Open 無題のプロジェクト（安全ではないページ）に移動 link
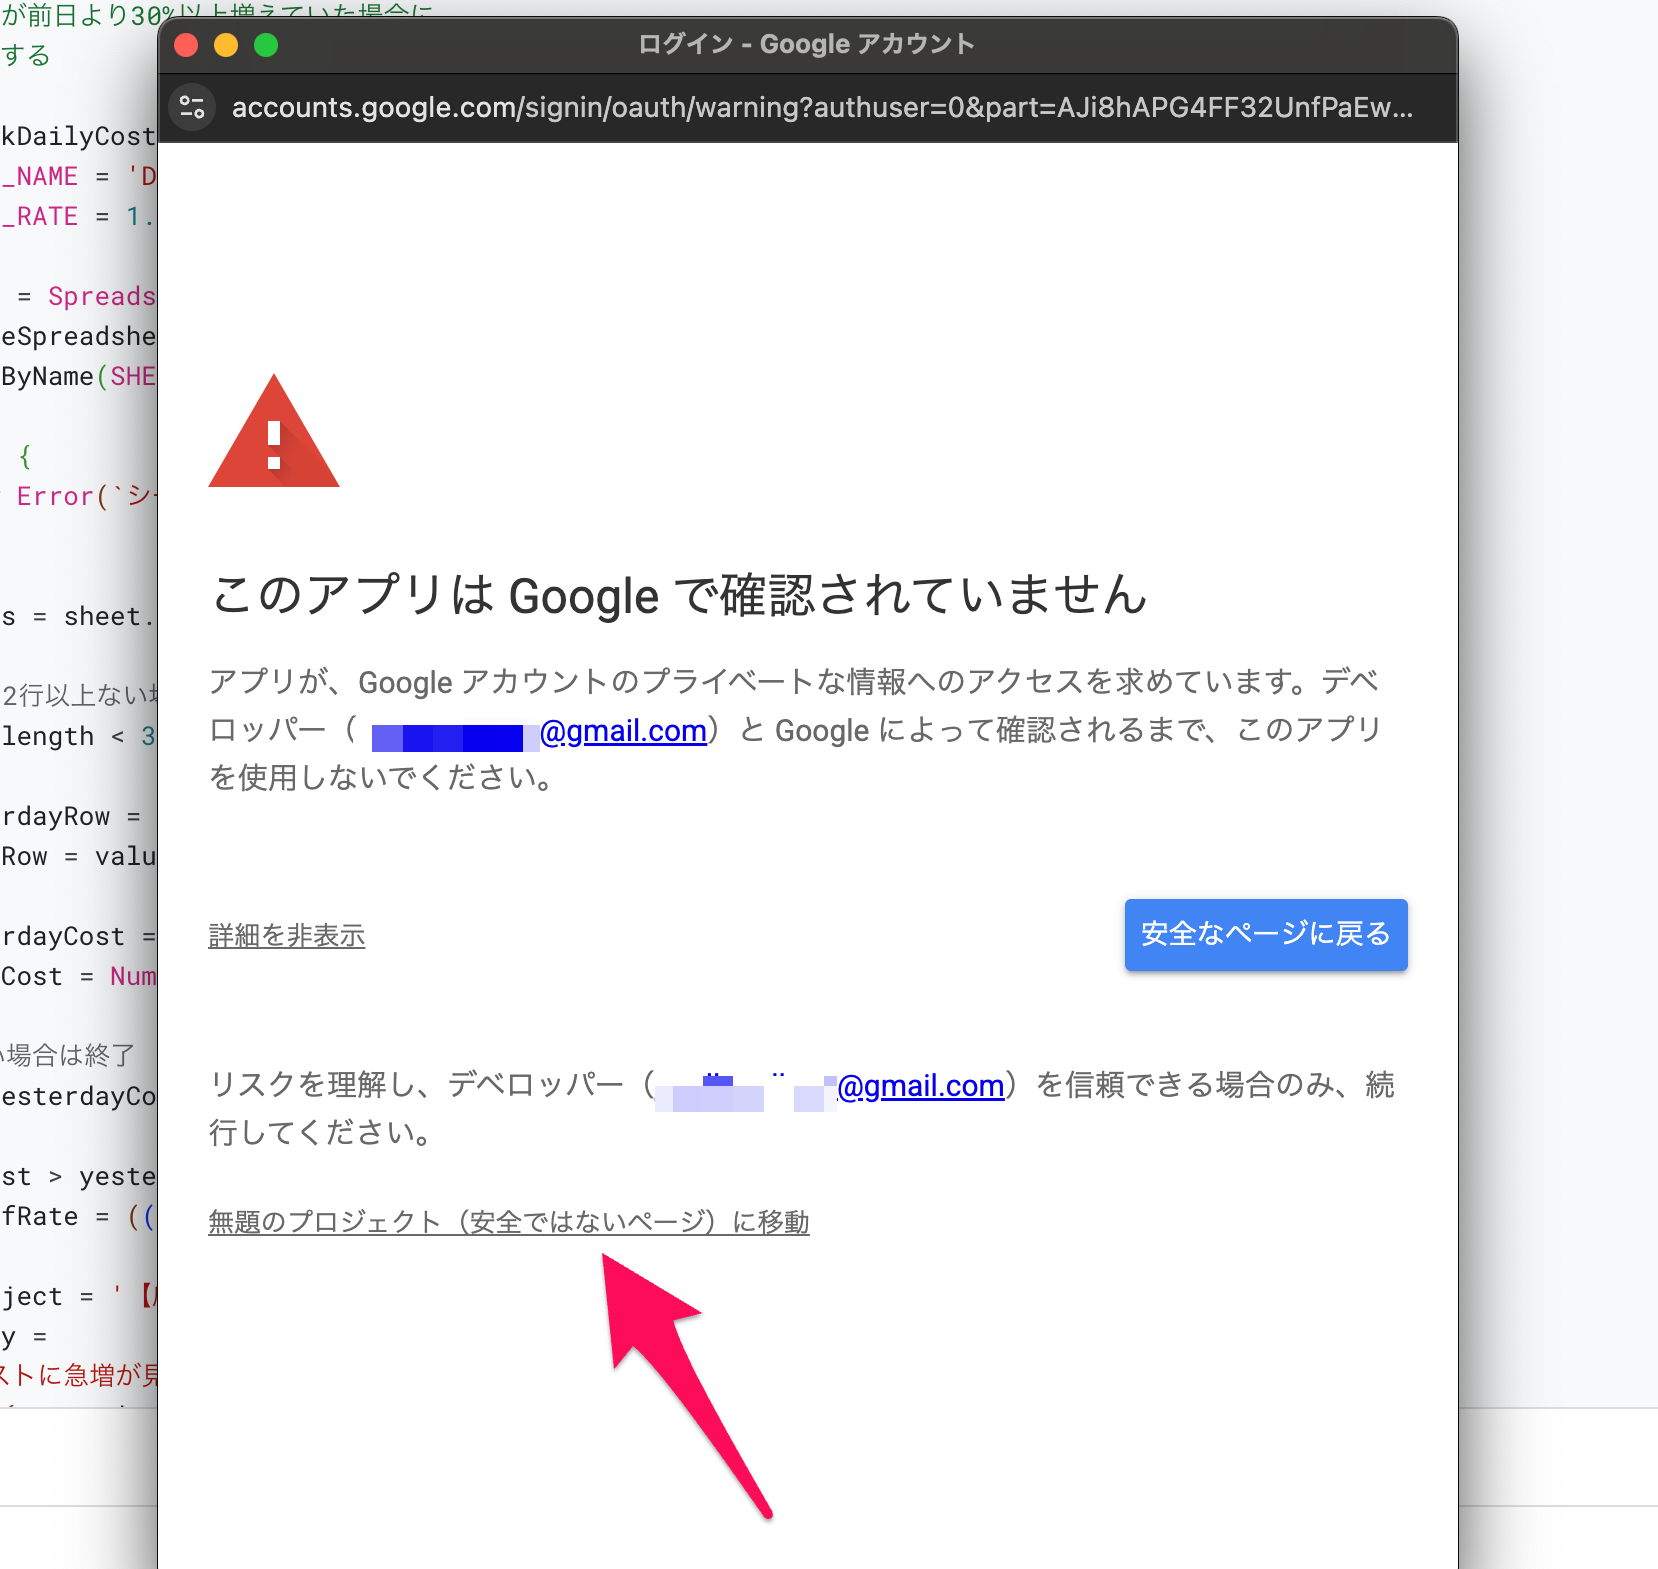The width and height of the screenshot is (1658, 1569). coord(508,1222)
